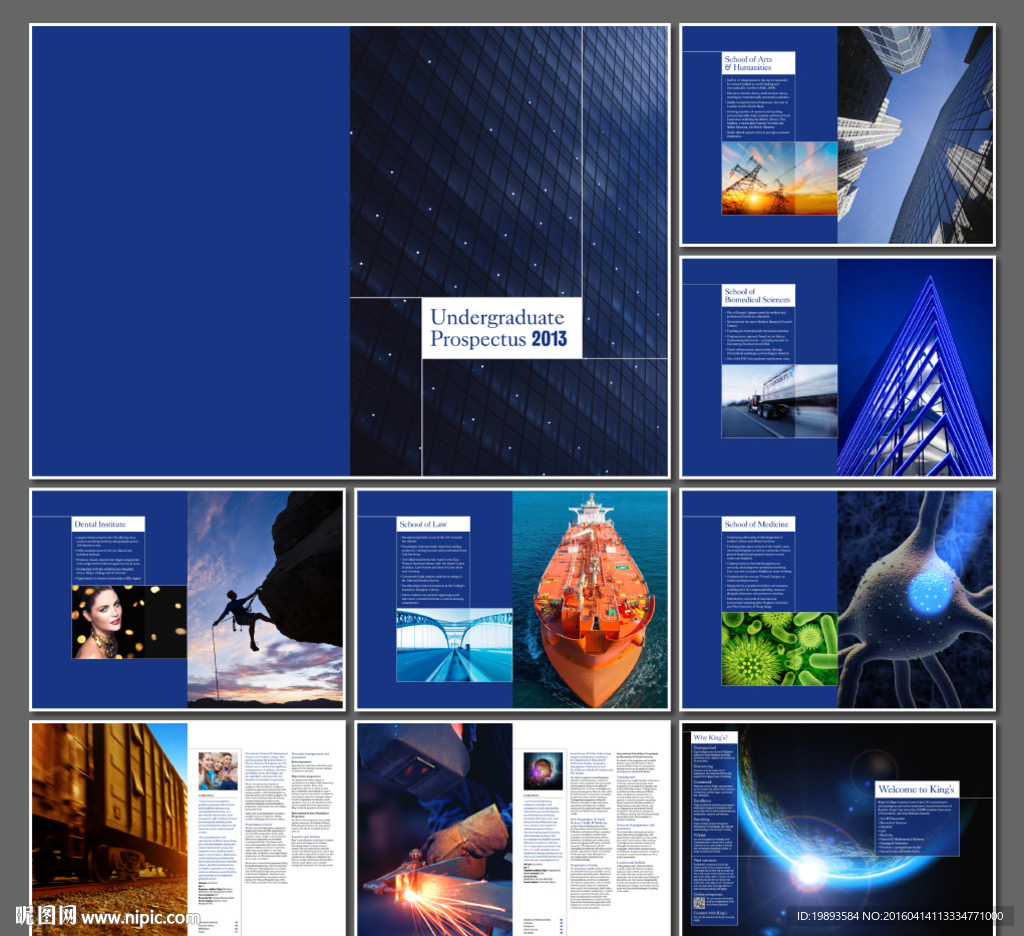Click the 'School of Biomedical Sciences' heading
Screen dimensions: 1024x936
click(x=758, y=295)
